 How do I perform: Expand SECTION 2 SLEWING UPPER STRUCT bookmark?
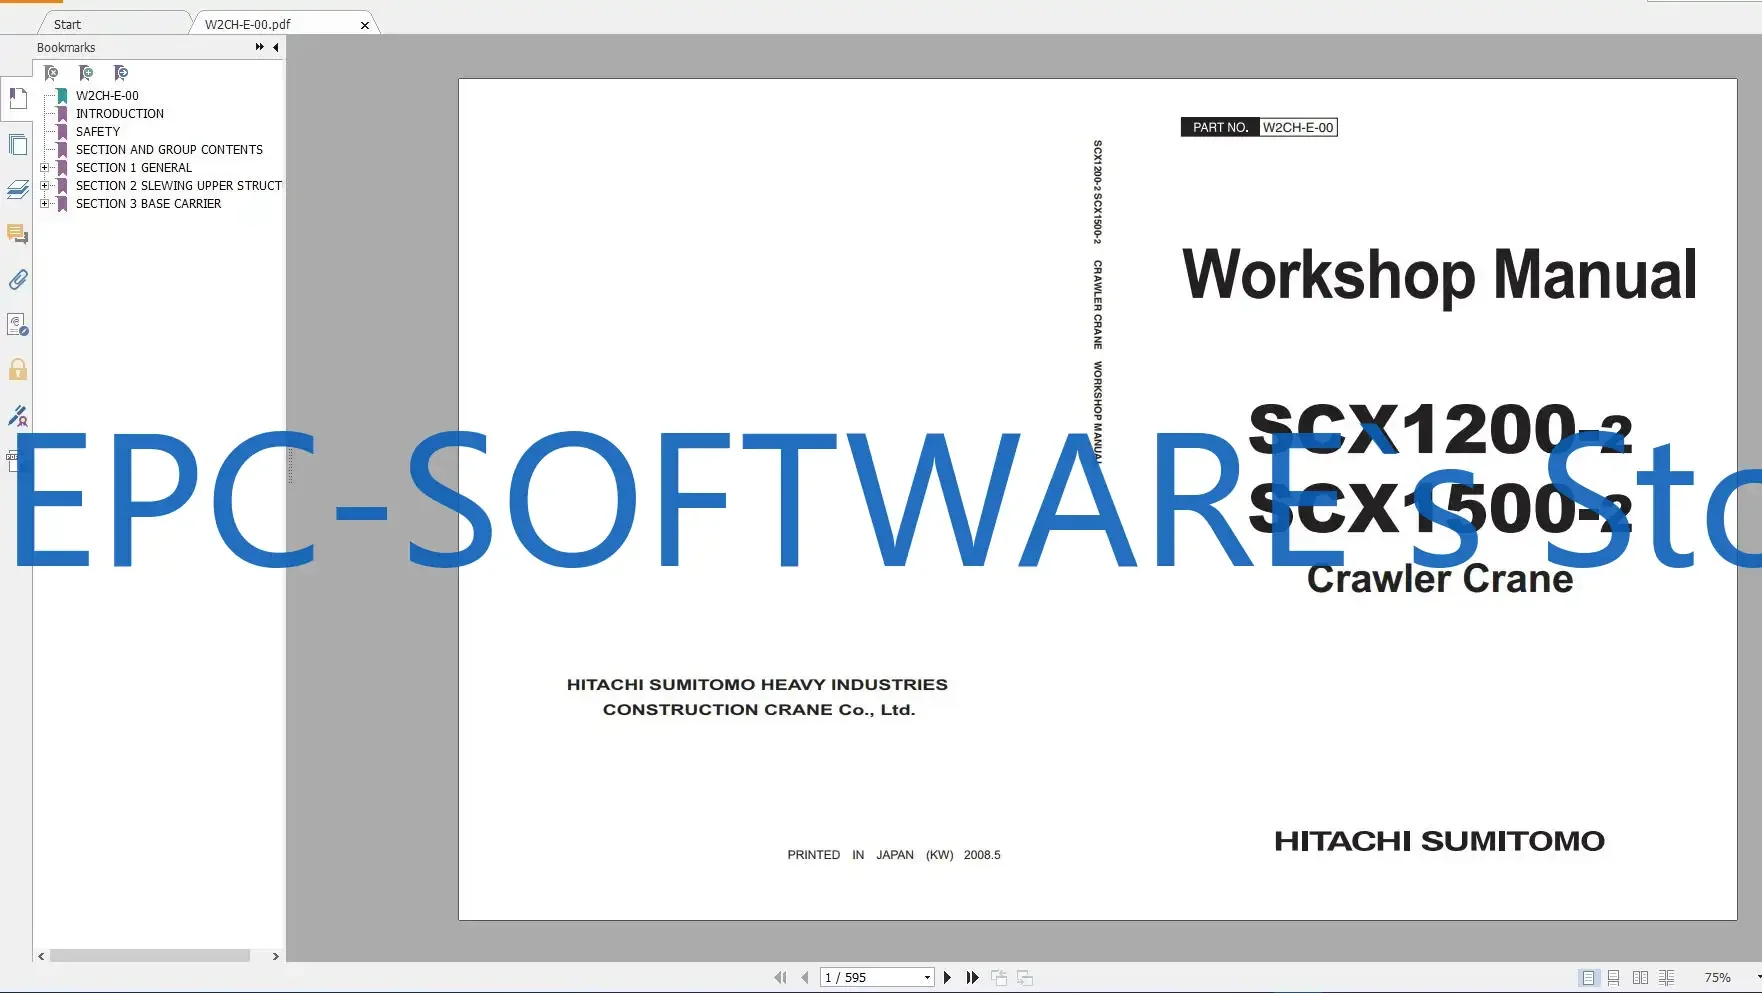pyautogui.click(x=44, y=186)
